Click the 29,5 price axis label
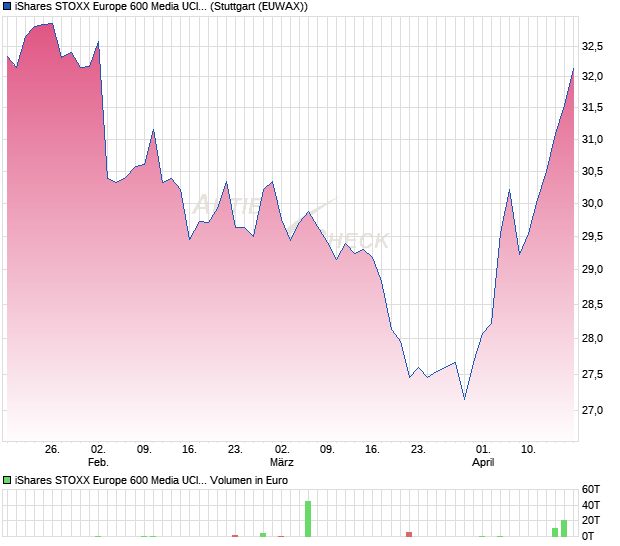The image size is (620, 546). (592, 236)
